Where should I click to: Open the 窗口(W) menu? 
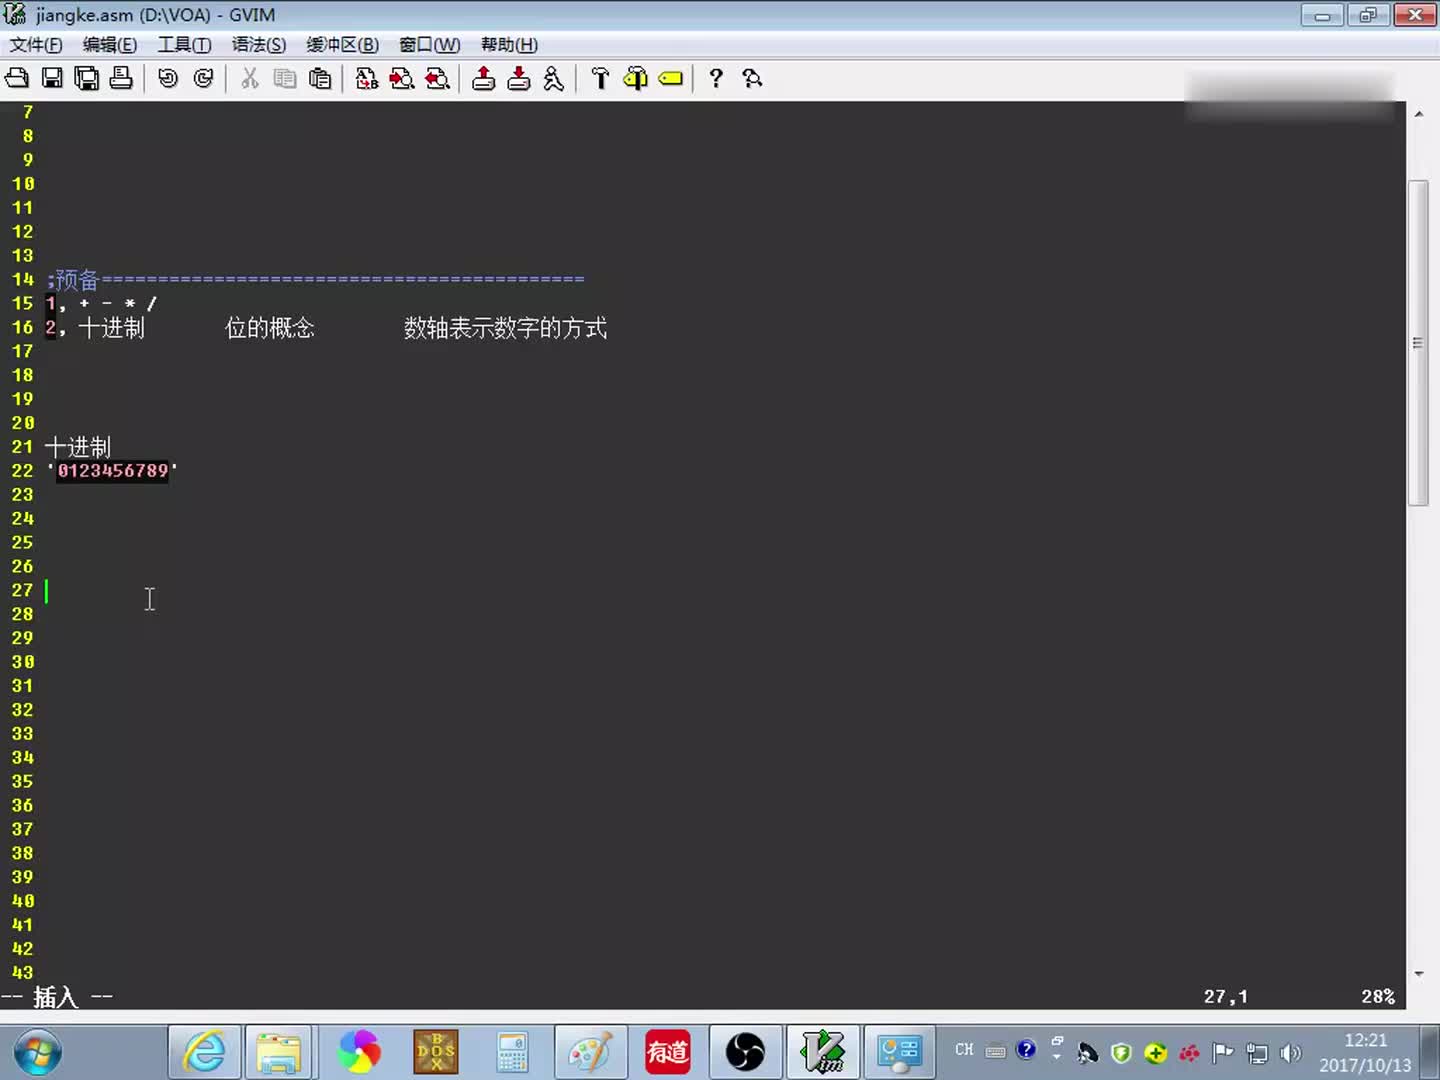(x=430, y=45)
